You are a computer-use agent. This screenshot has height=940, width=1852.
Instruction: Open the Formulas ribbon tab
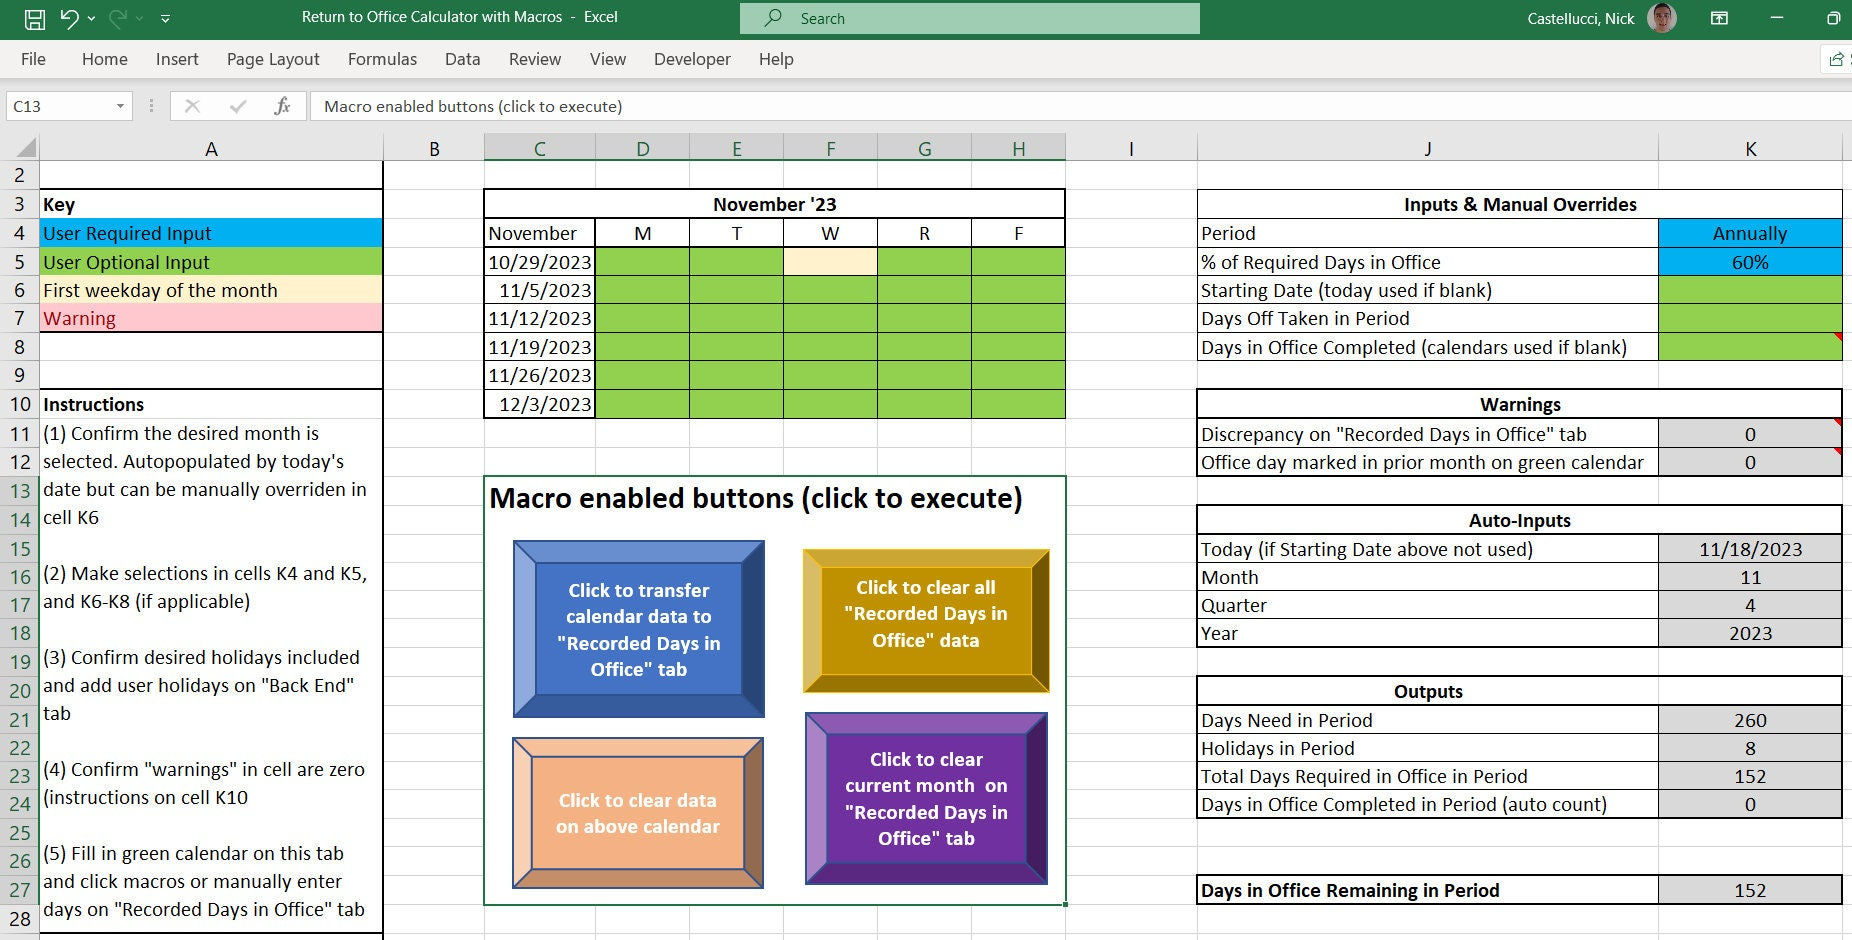pos(382,59)
